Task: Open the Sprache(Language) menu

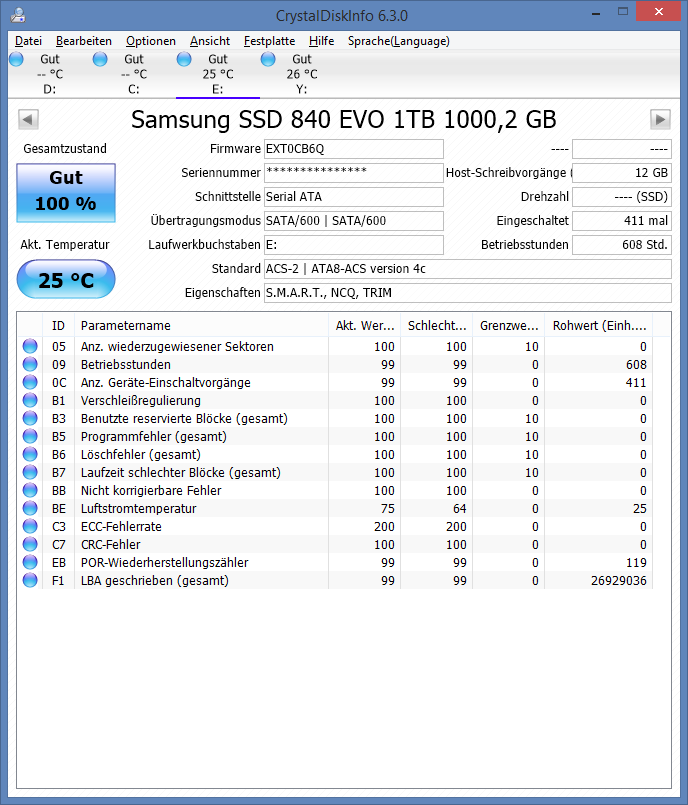Action: click(x=398, y=41)
